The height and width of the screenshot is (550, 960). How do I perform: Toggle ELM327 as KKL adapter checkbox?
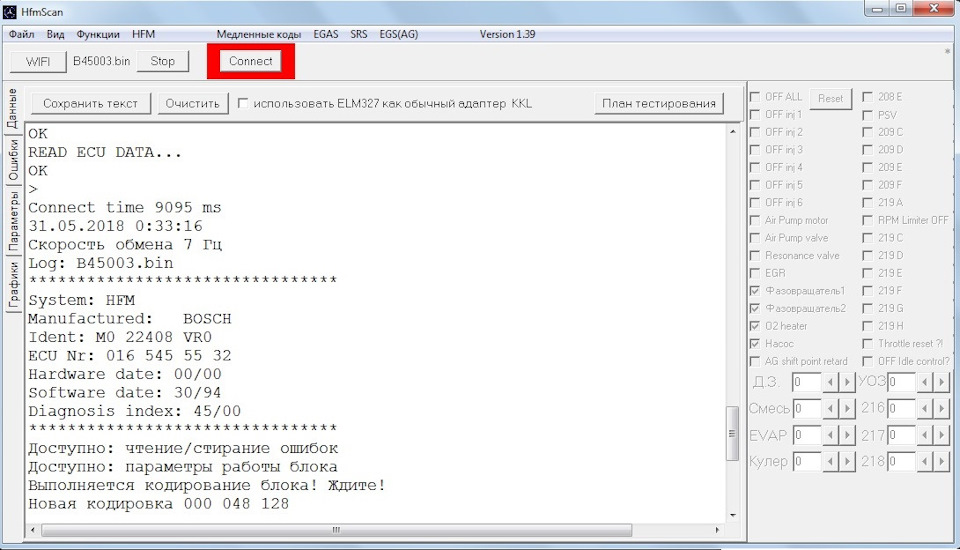tap(242, 103)
